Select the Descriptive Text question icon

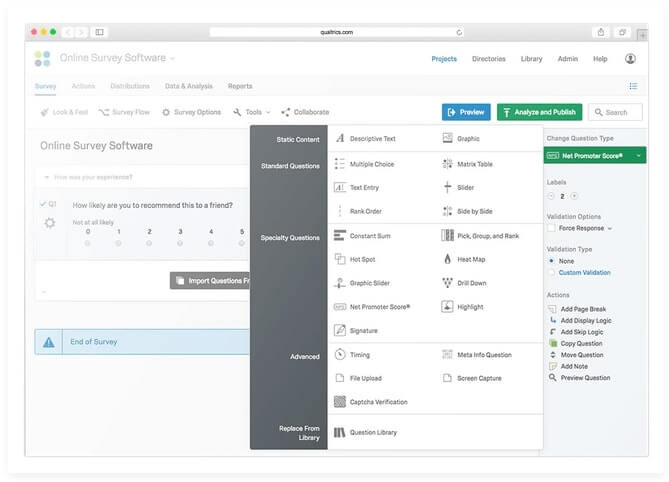[x=340, y=138]
